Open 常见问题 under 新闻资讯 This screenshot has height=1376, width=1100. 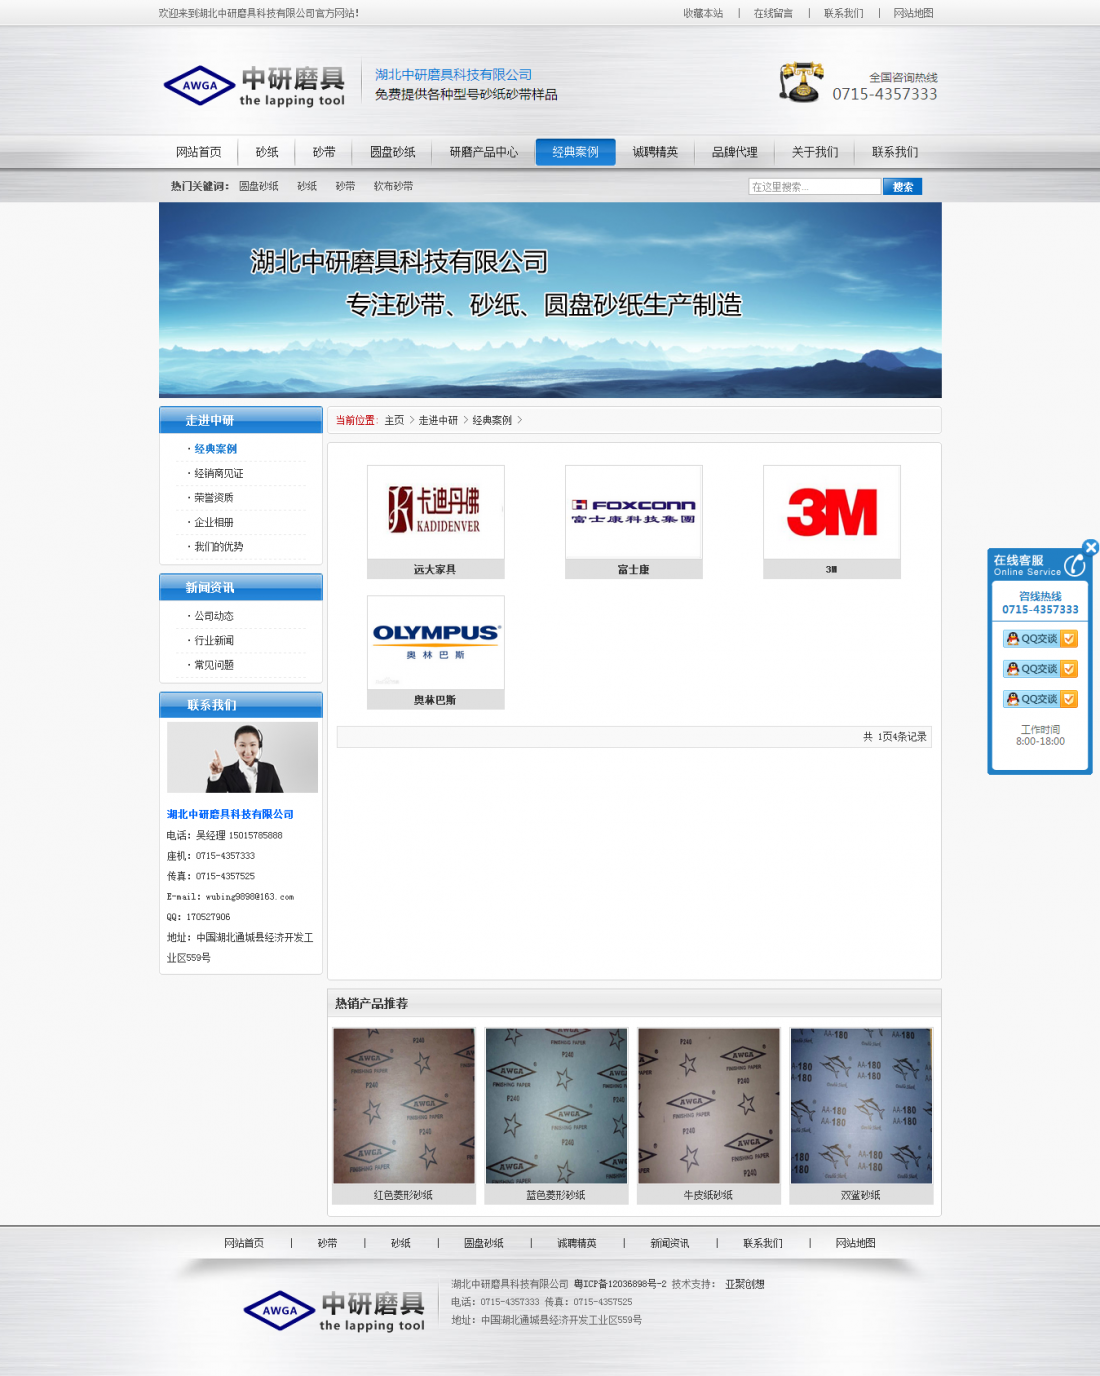pos(214,665)
